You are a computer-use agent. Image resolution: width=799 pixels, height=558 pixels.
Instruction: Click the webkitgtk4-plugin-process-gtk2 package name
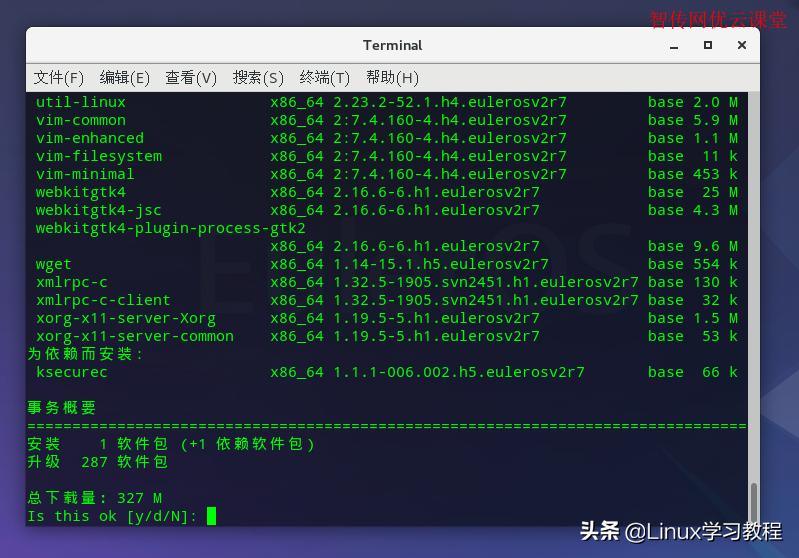[x=170, y=228]
